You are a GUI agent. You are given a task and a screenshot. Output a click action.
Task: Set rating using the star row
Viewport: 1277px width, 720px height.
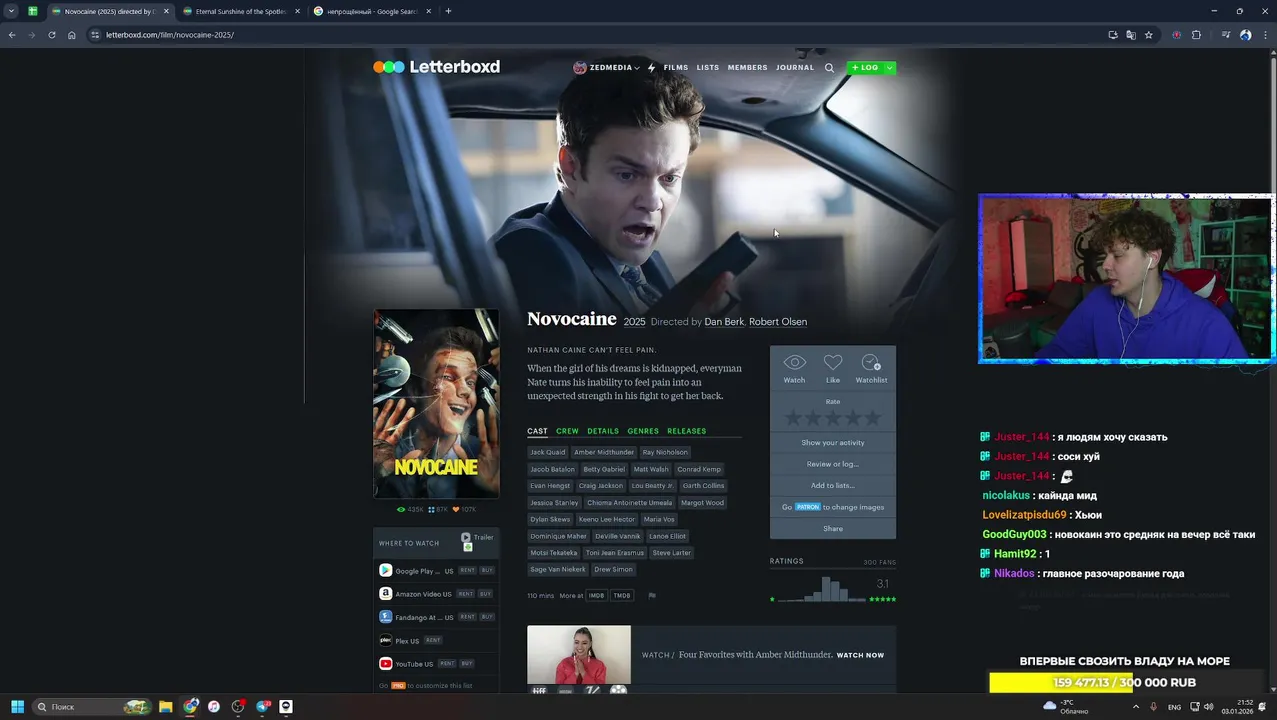(833, 418)
